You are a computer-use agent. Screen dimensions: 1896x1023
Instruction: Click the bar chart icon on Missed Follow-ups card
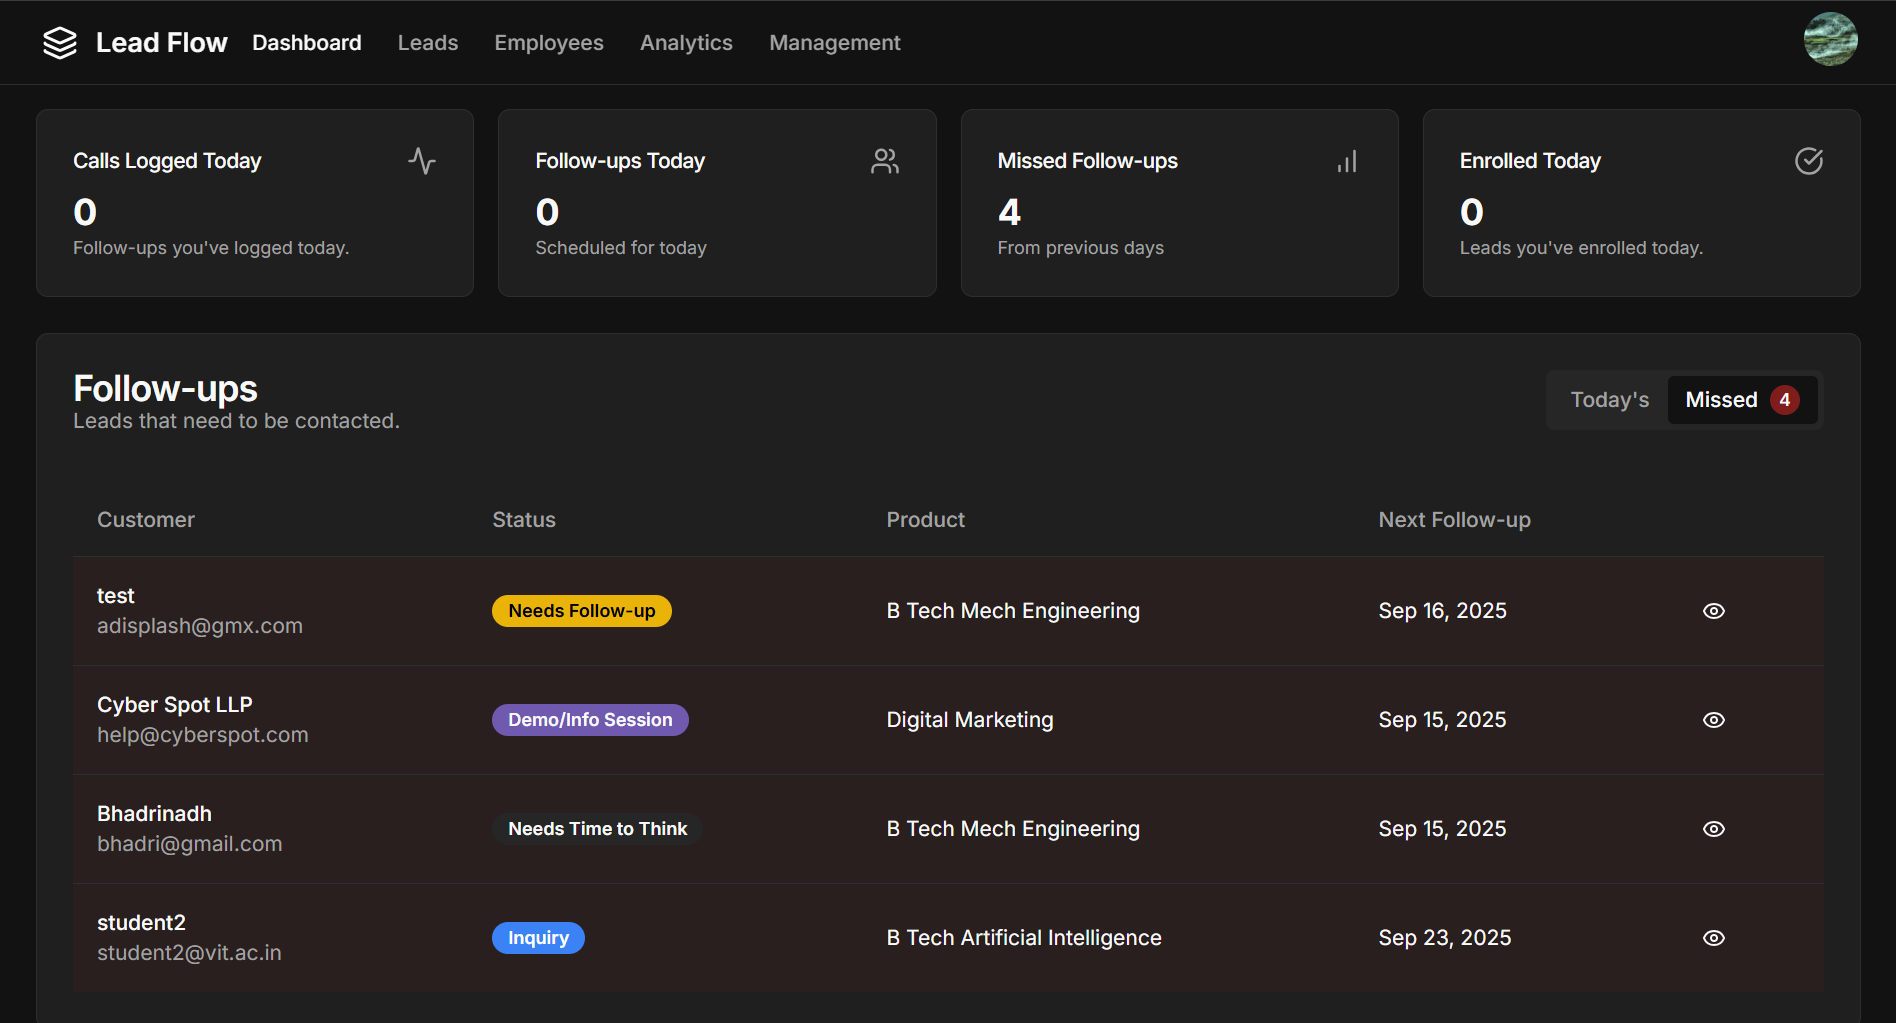coord(1346,160)
